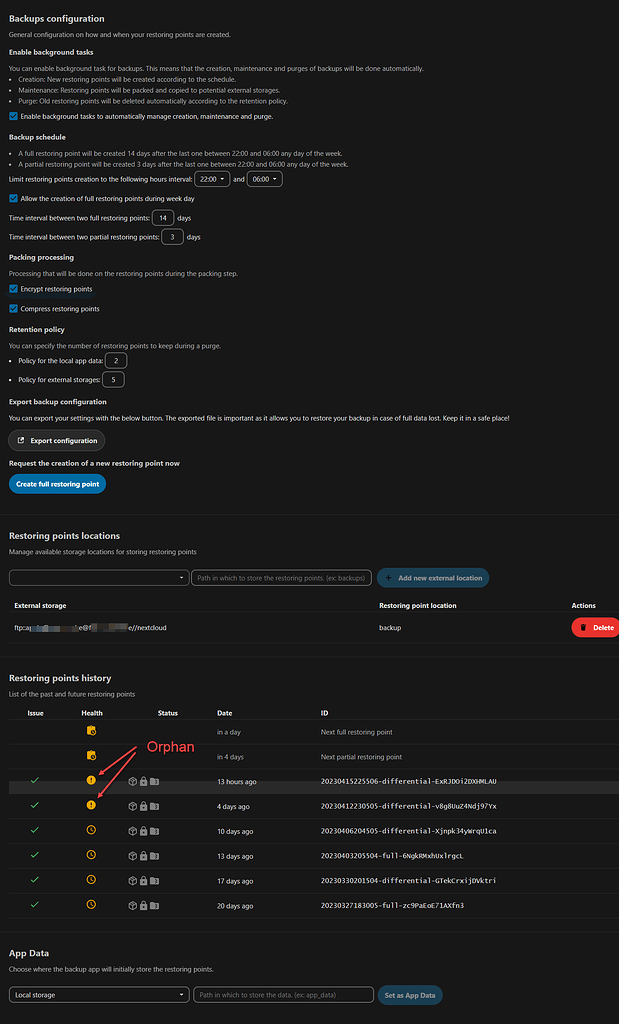Select ID 20230406204505-differential-Xjnpk34yWrqU1ca
Image resolution: width=619 pixels, height=1024 pixels.
tap(409, 831)
